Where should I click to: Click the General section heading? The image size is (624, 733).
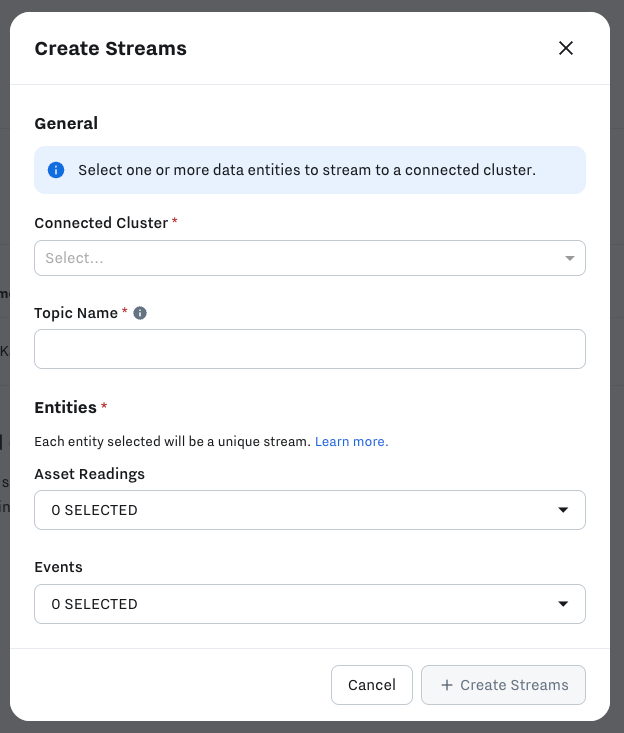click(x=66, y=124)
